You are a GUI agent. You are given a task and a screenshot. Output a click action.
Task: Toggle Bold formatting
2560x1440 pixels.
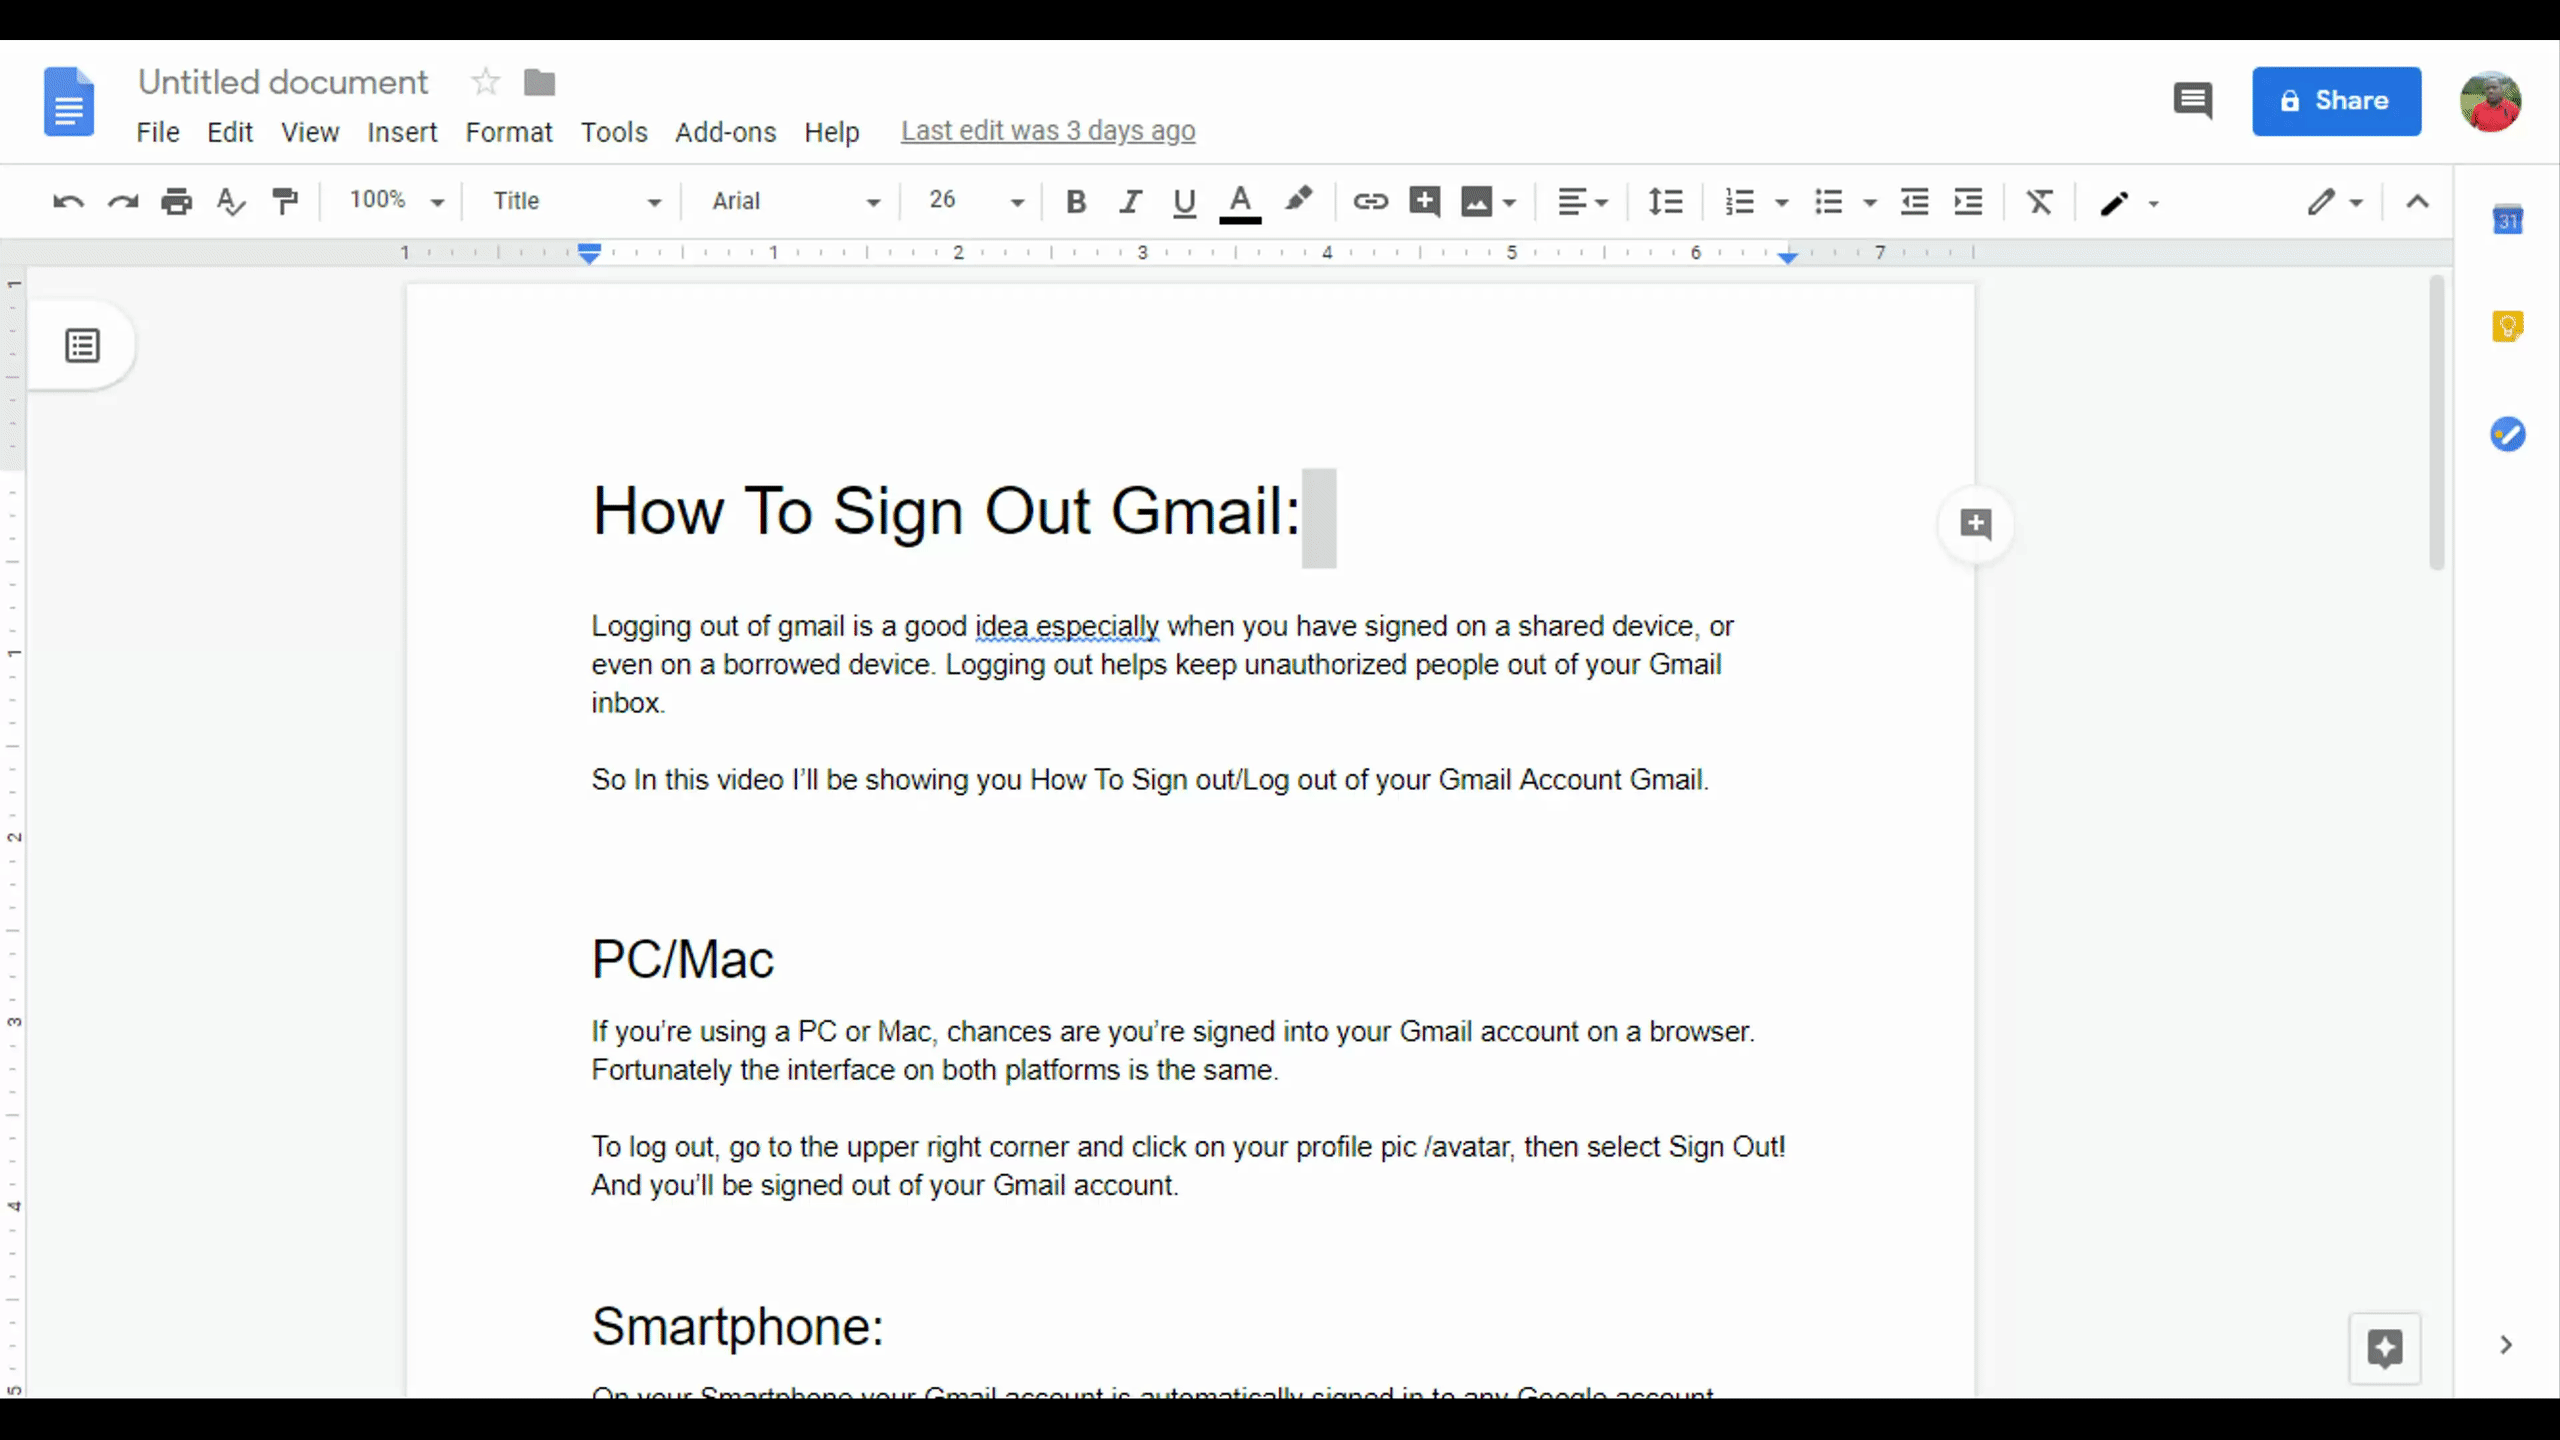click(x=1076, y=202)
